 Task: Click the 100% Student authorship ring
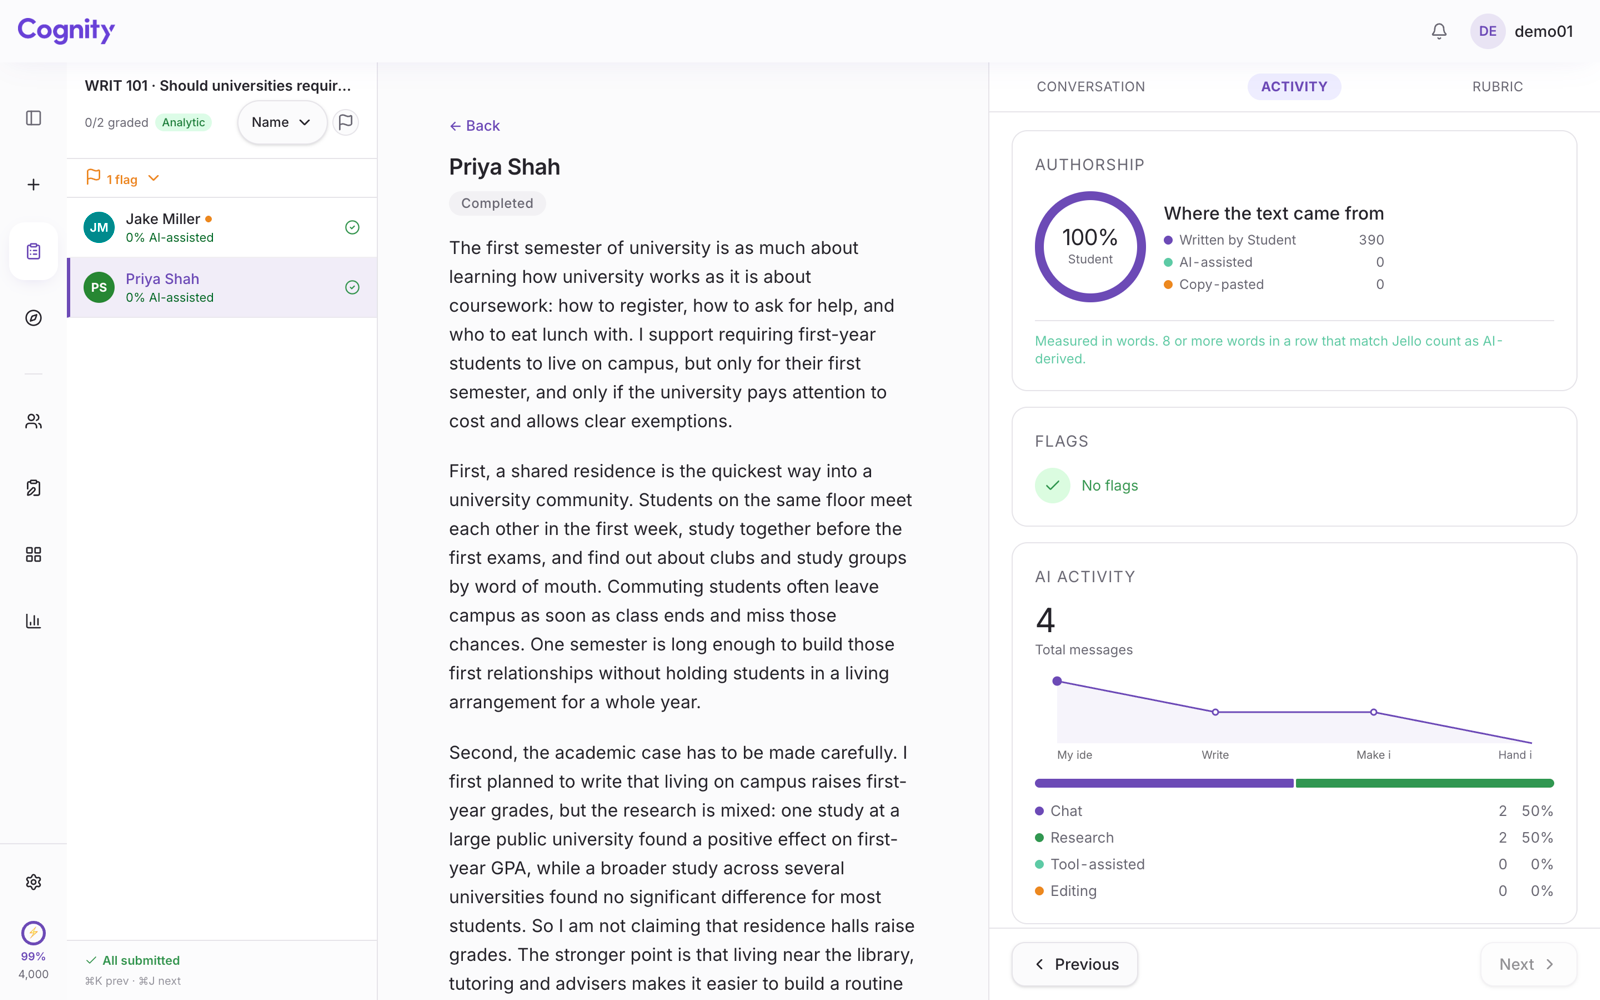click(1090, 247)
